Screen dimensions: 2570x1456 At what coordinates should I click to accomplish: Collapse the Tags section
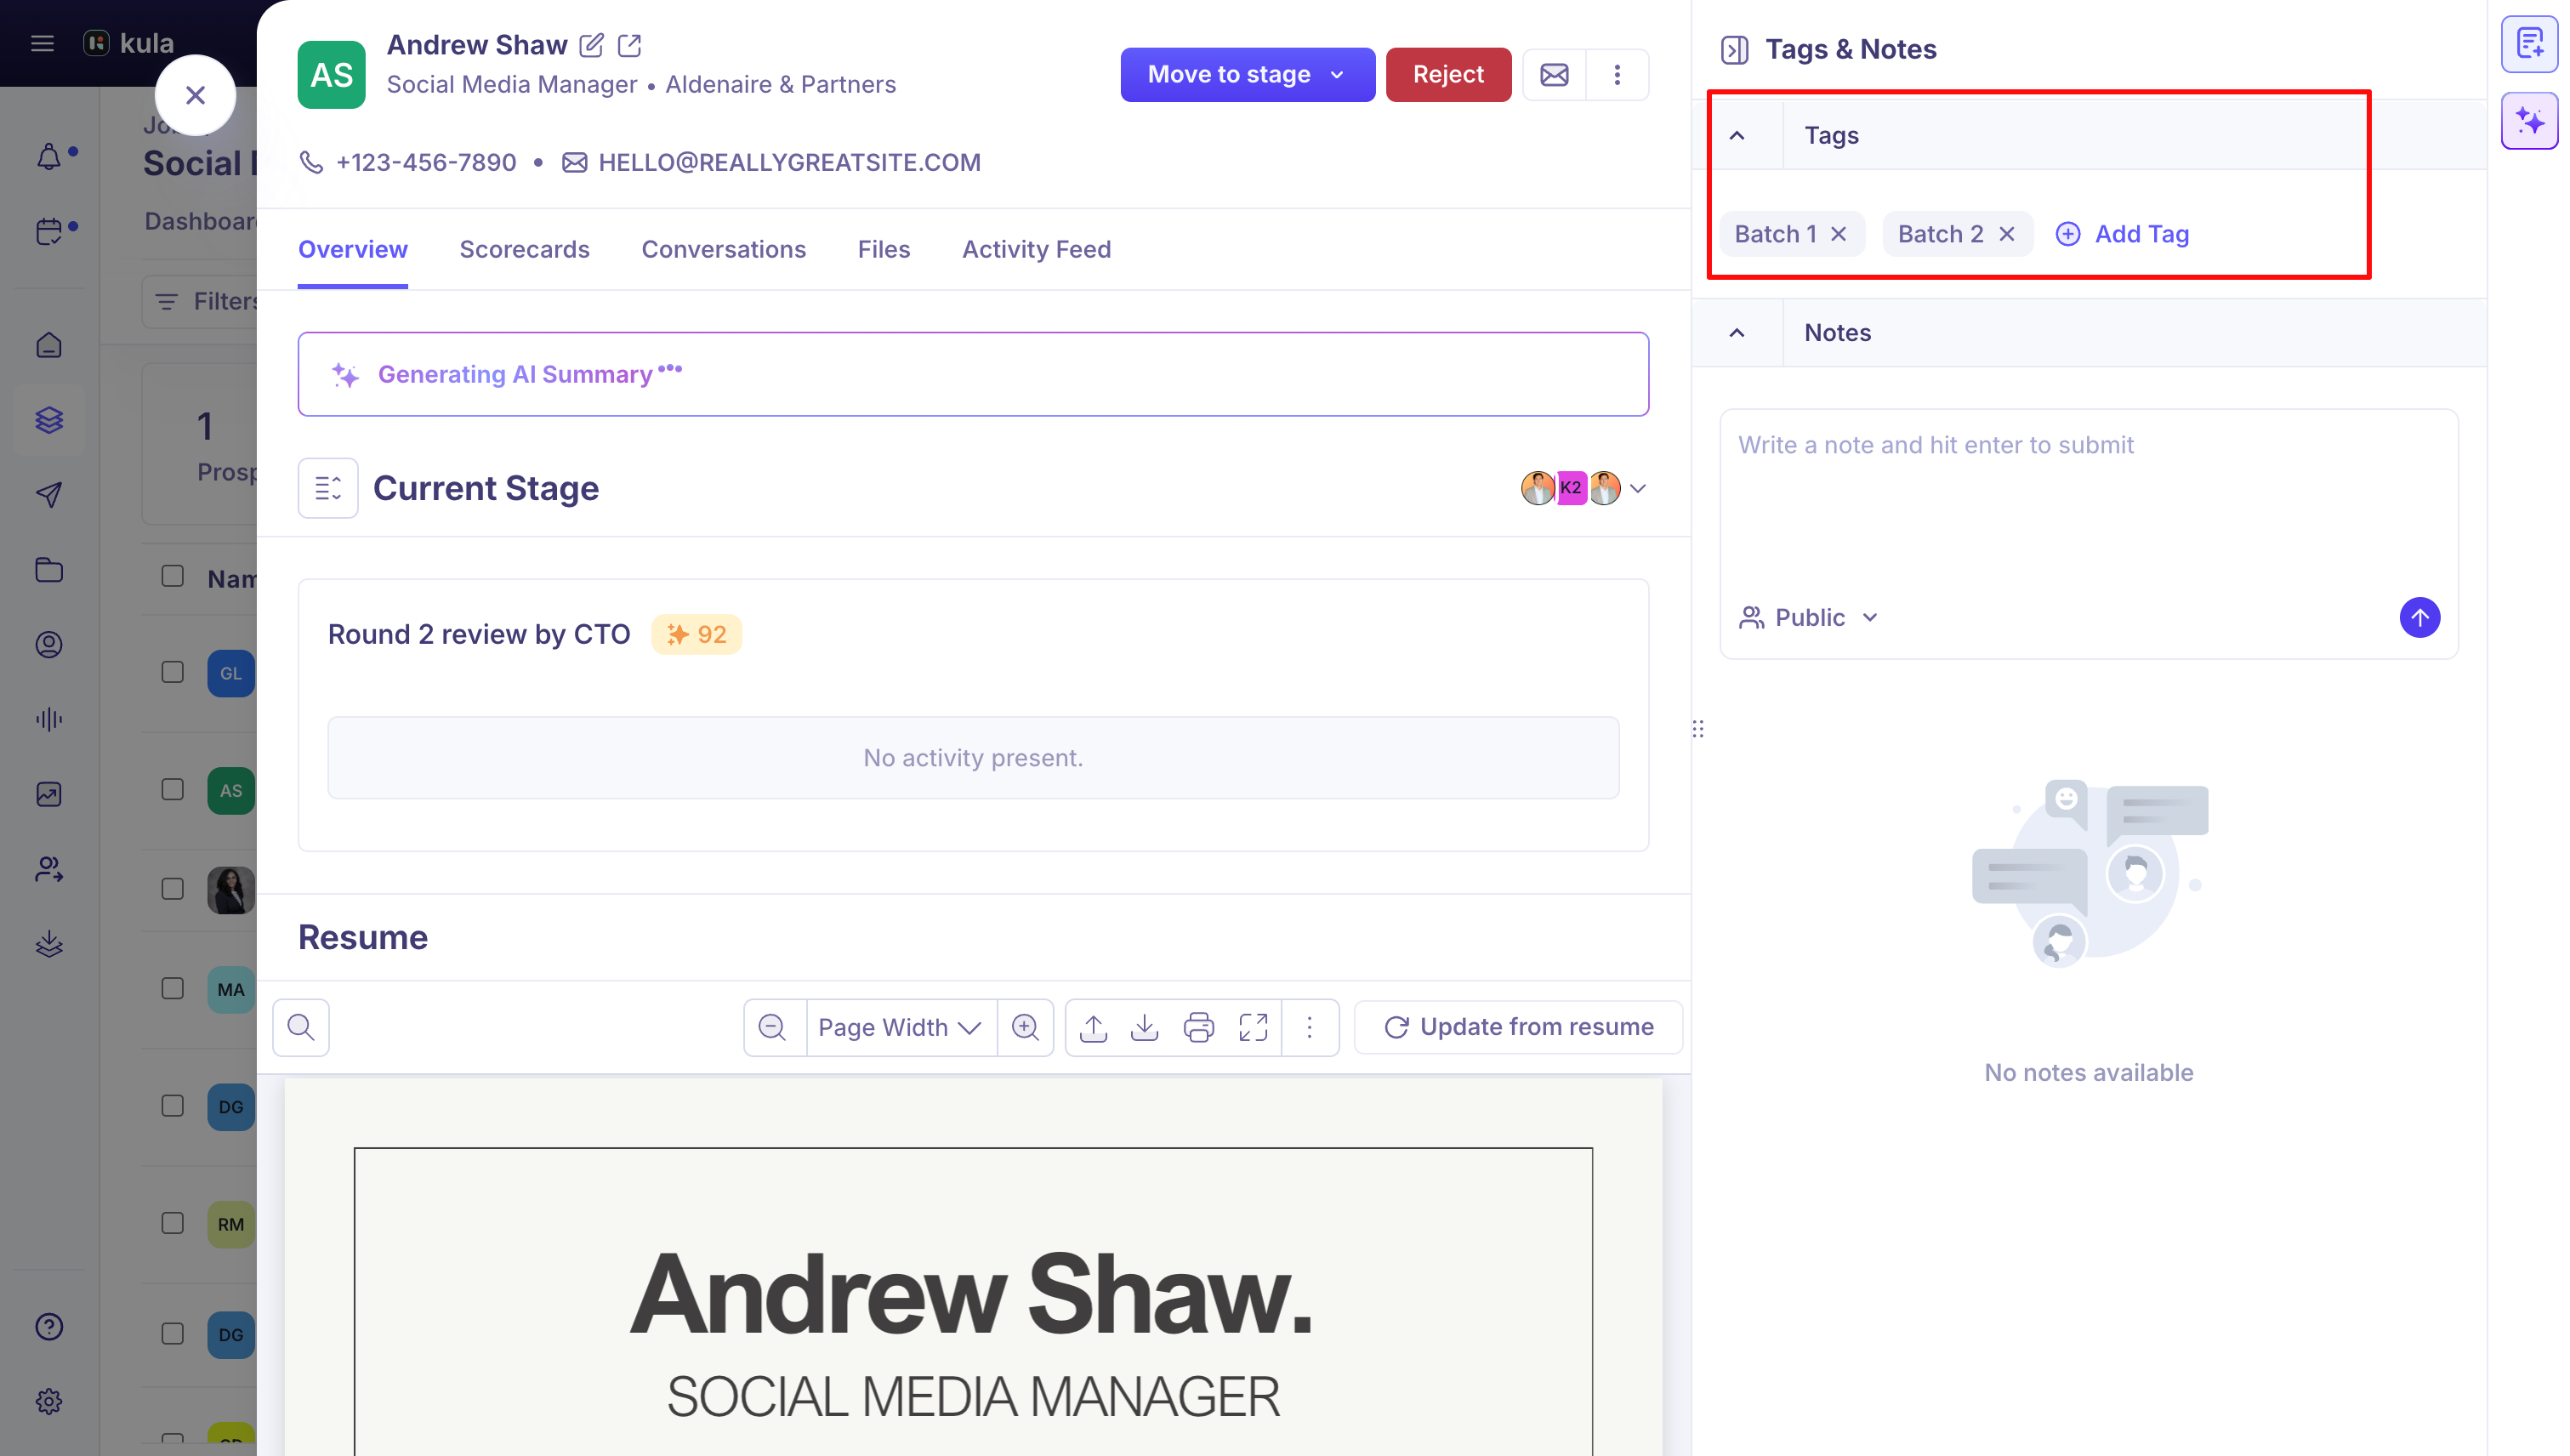(x=1737, y=135)
